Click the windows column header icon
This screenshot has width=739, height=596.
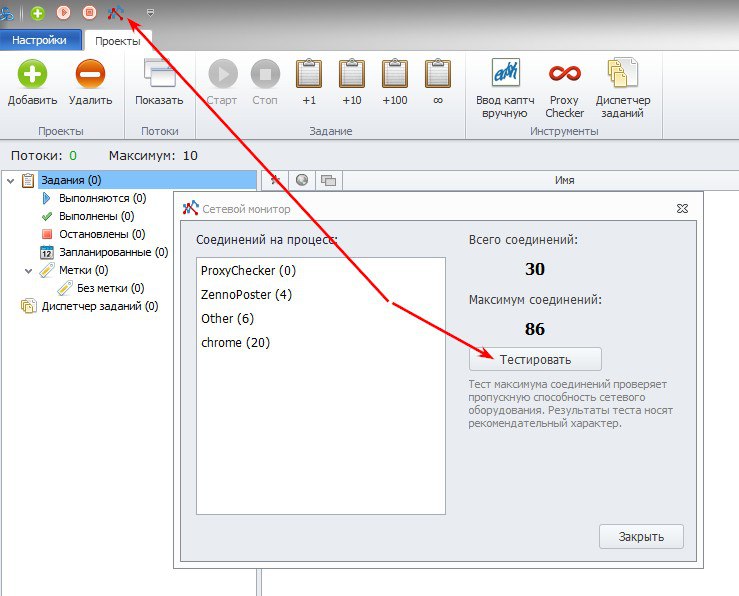(x=328, y=180)
